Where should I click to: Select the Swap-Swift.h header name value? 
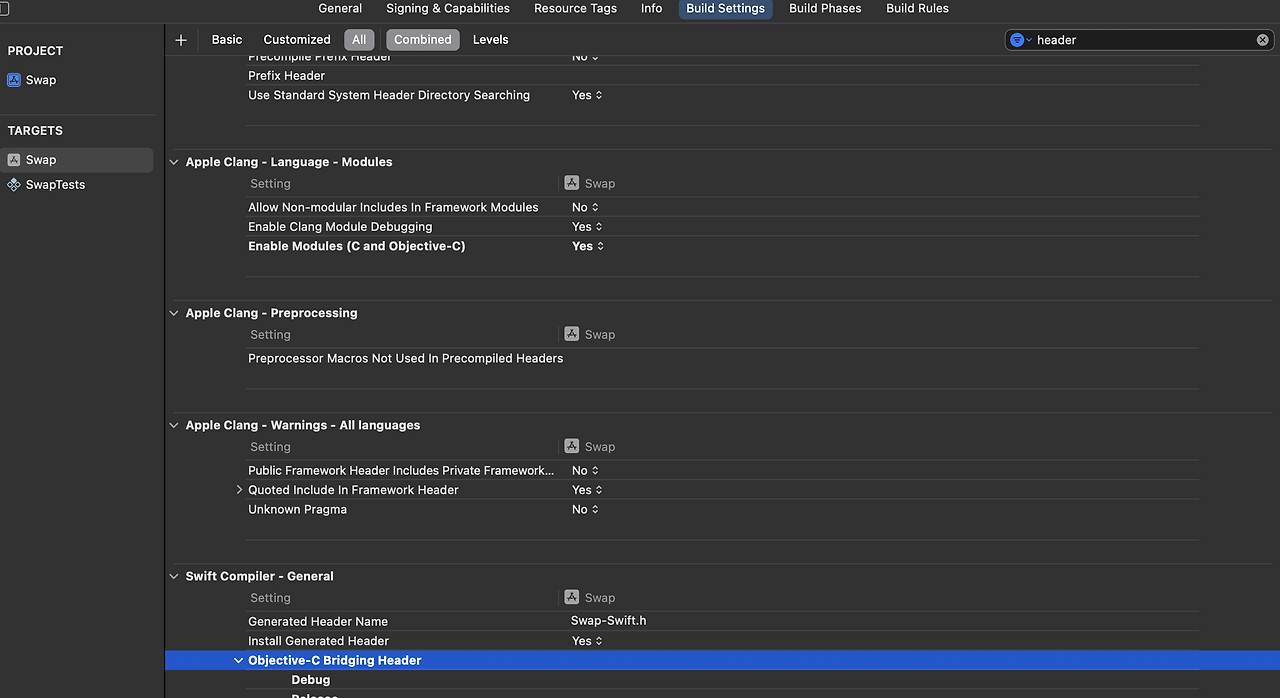pos(608,621)
